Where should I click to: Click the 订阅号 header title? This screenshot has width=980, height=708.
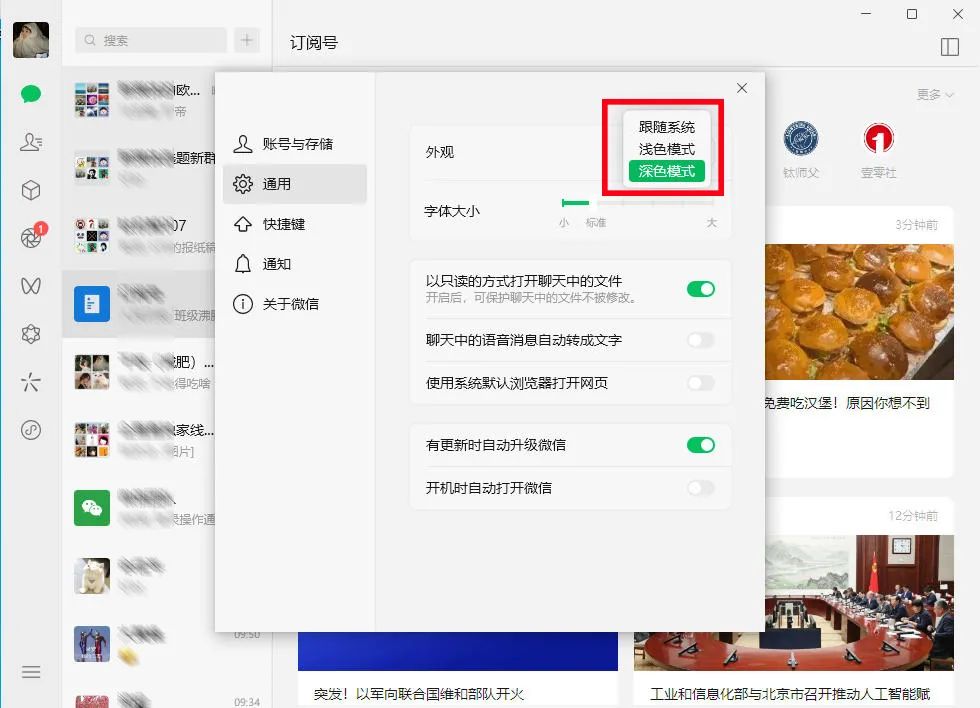point(314,42)
